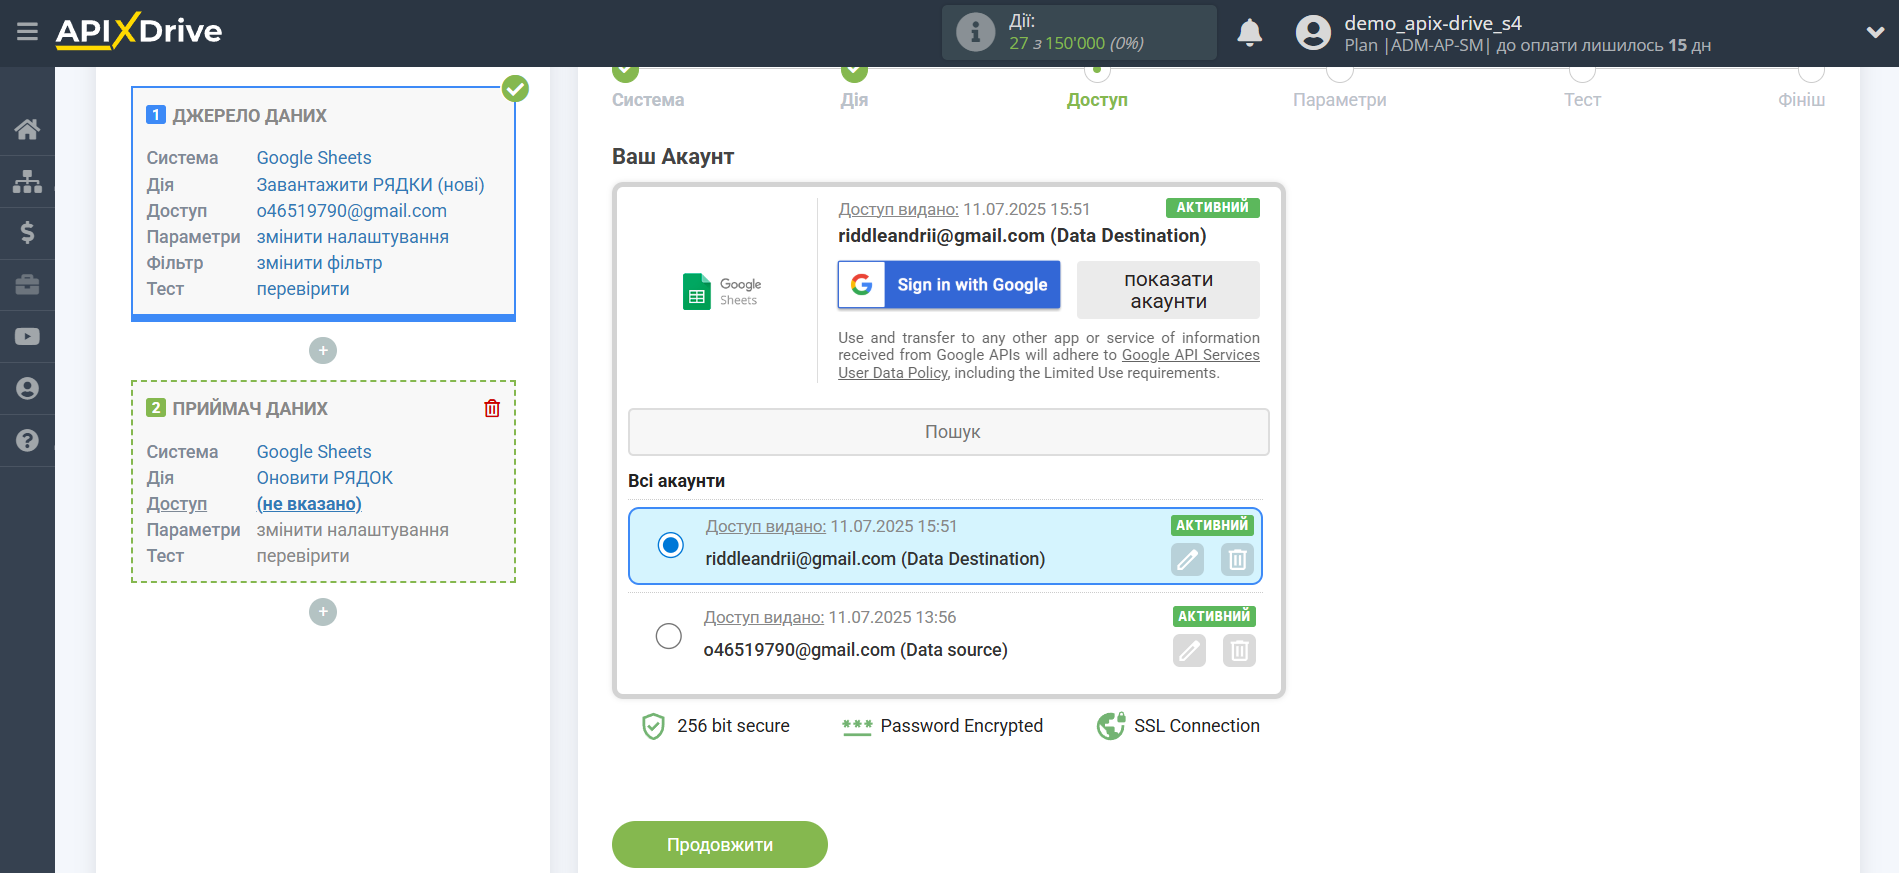Click Sign in with Google

pyautogui.click(x=949, y=285)
